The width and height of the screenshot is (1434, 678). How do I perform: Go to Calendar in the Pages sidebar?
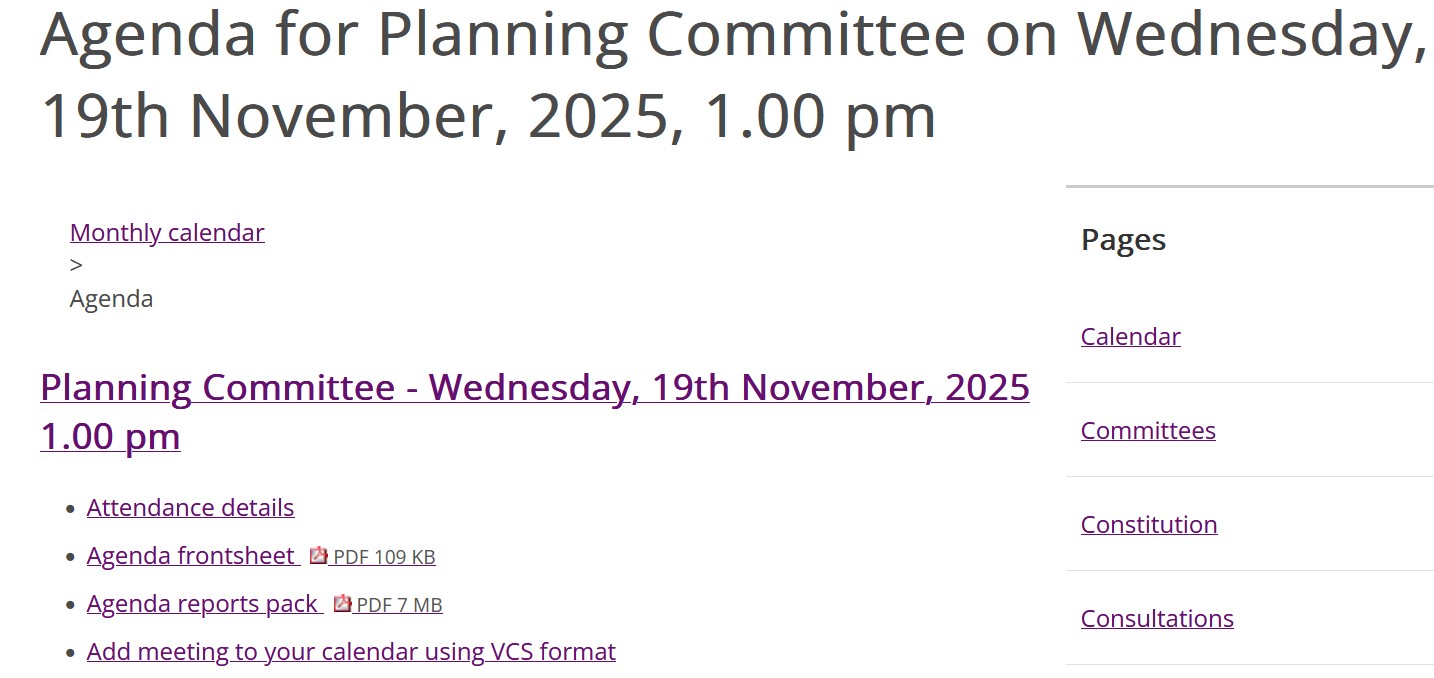[1130, 336]
